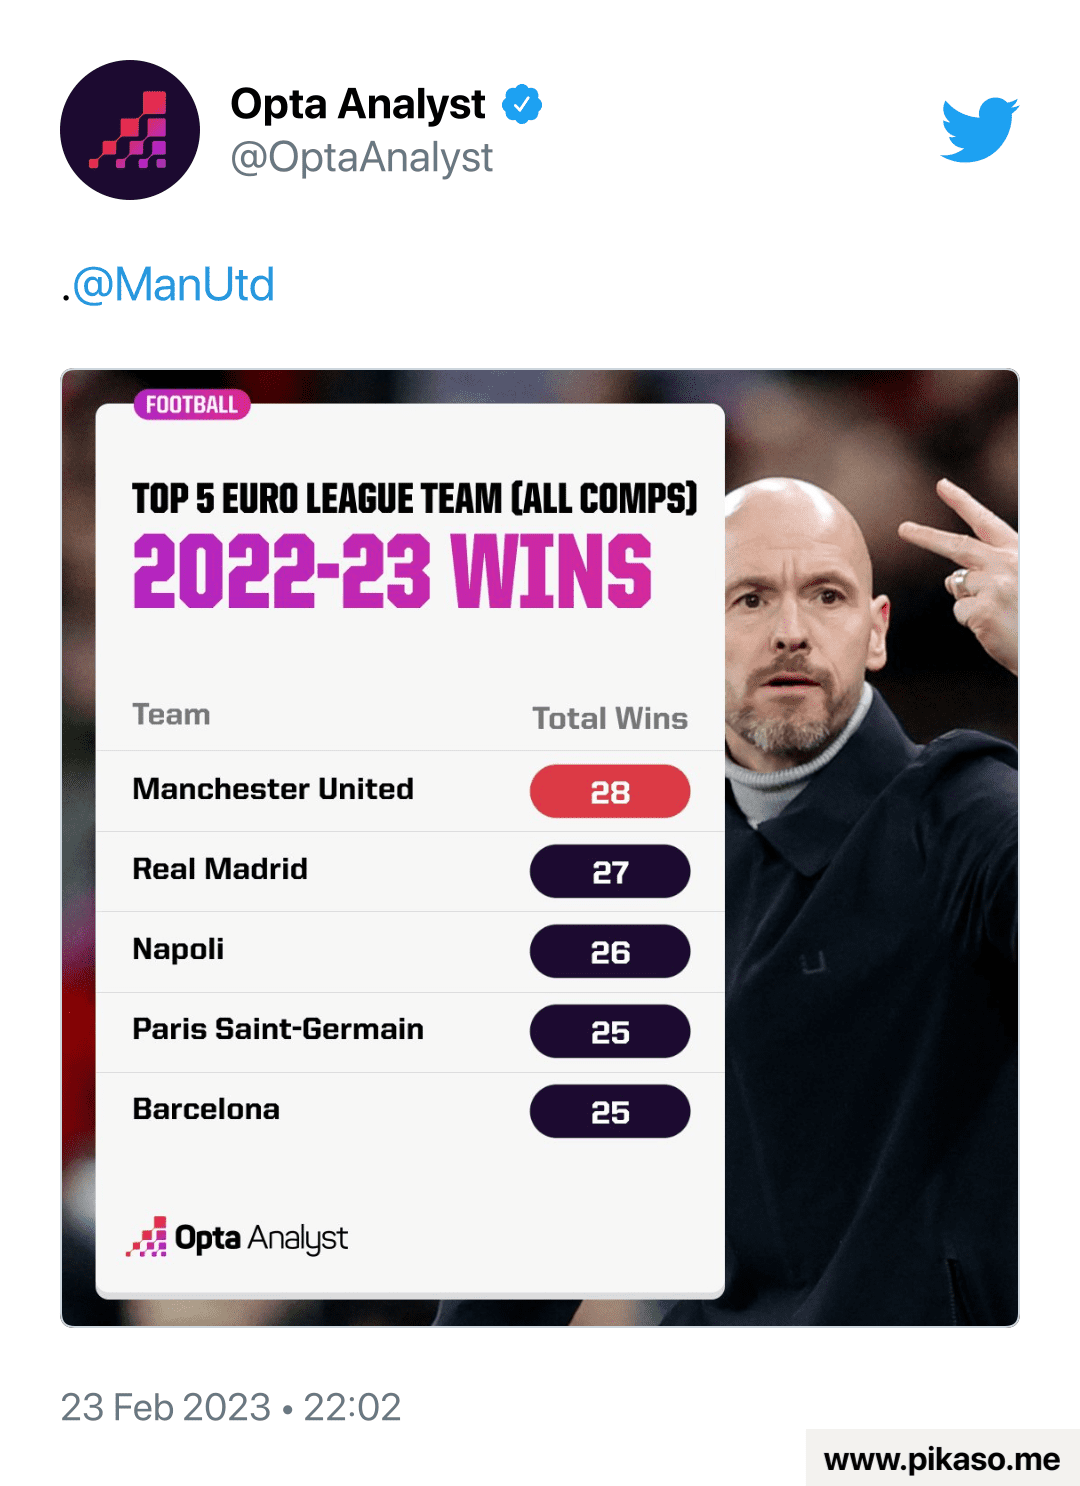The width and height of the screenshot is (1080, 1486).
Task: Click the 2022-23 WINS headline
Action: (392, 571)
